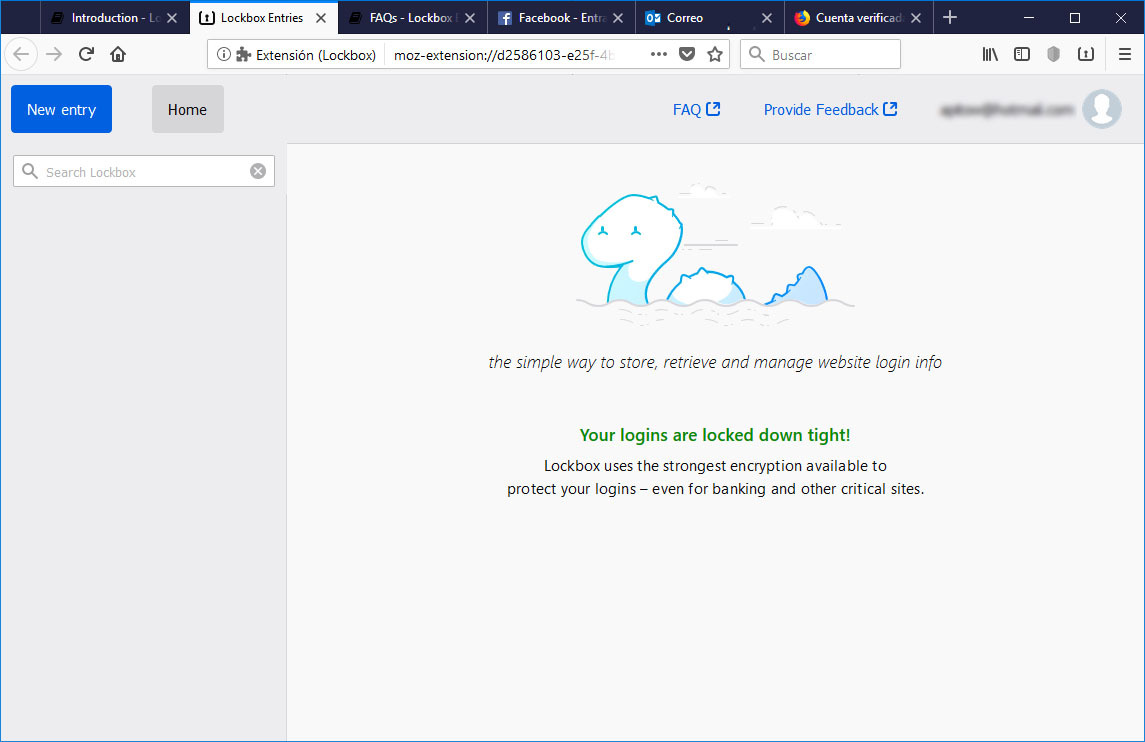Open the Firefox hamburger menu

[1125, 54]
